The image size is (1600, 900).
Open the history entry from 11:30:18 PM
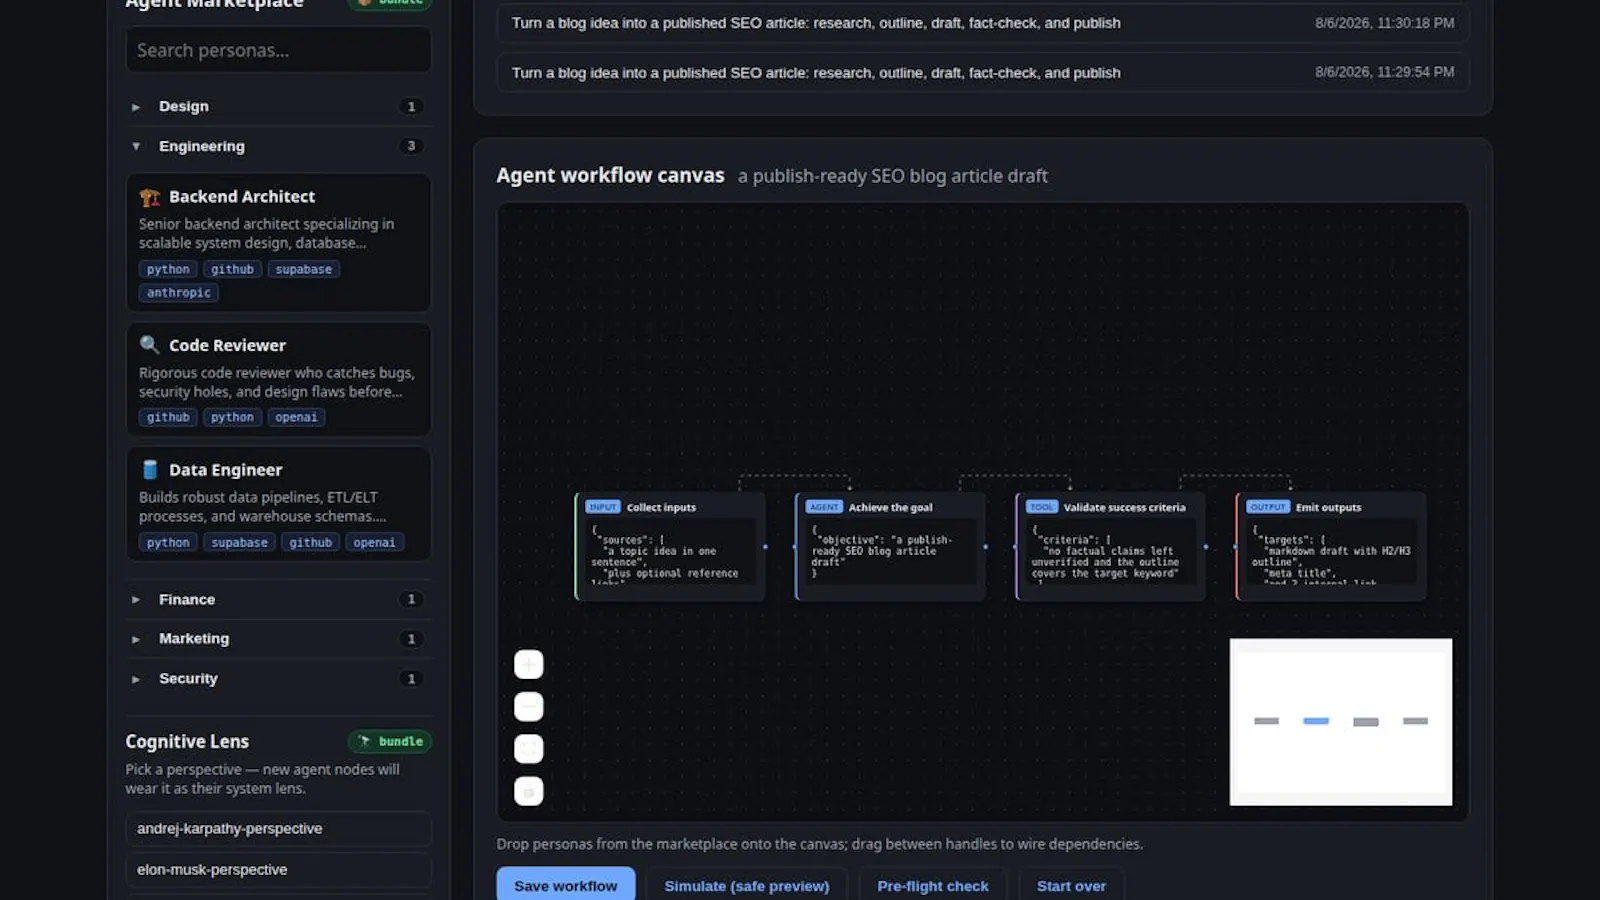983,23
